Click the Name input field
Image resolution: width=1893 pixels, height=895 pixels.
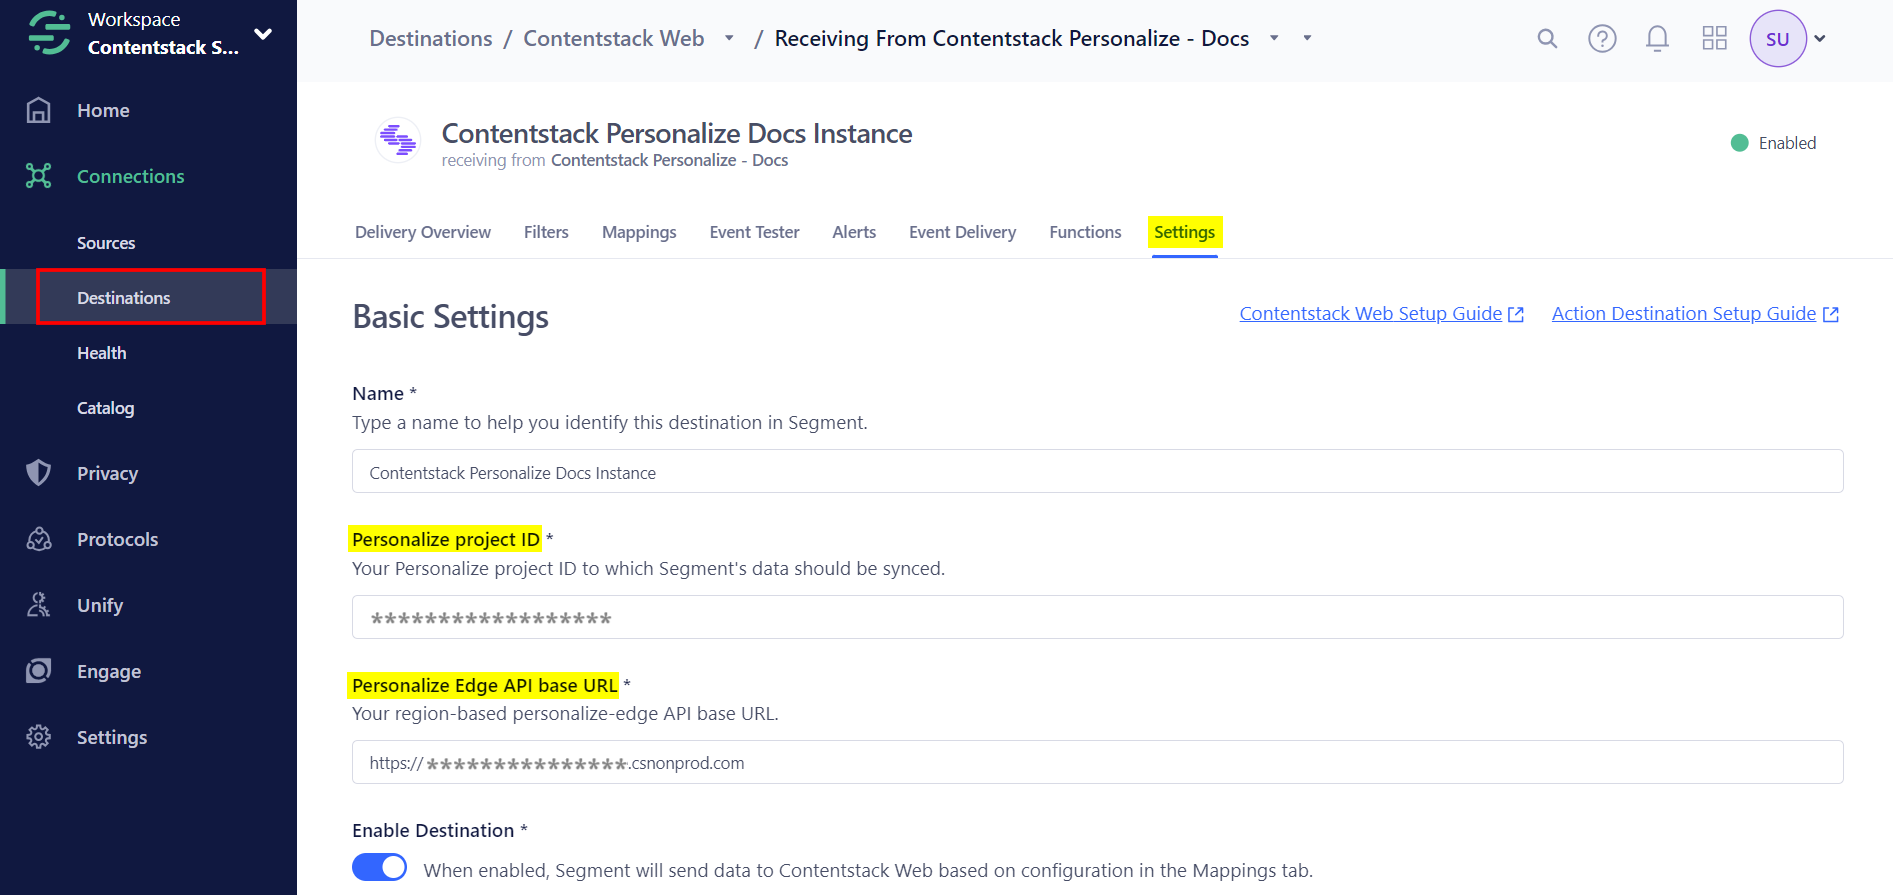pyautogui.click(x=1097, y=471)
